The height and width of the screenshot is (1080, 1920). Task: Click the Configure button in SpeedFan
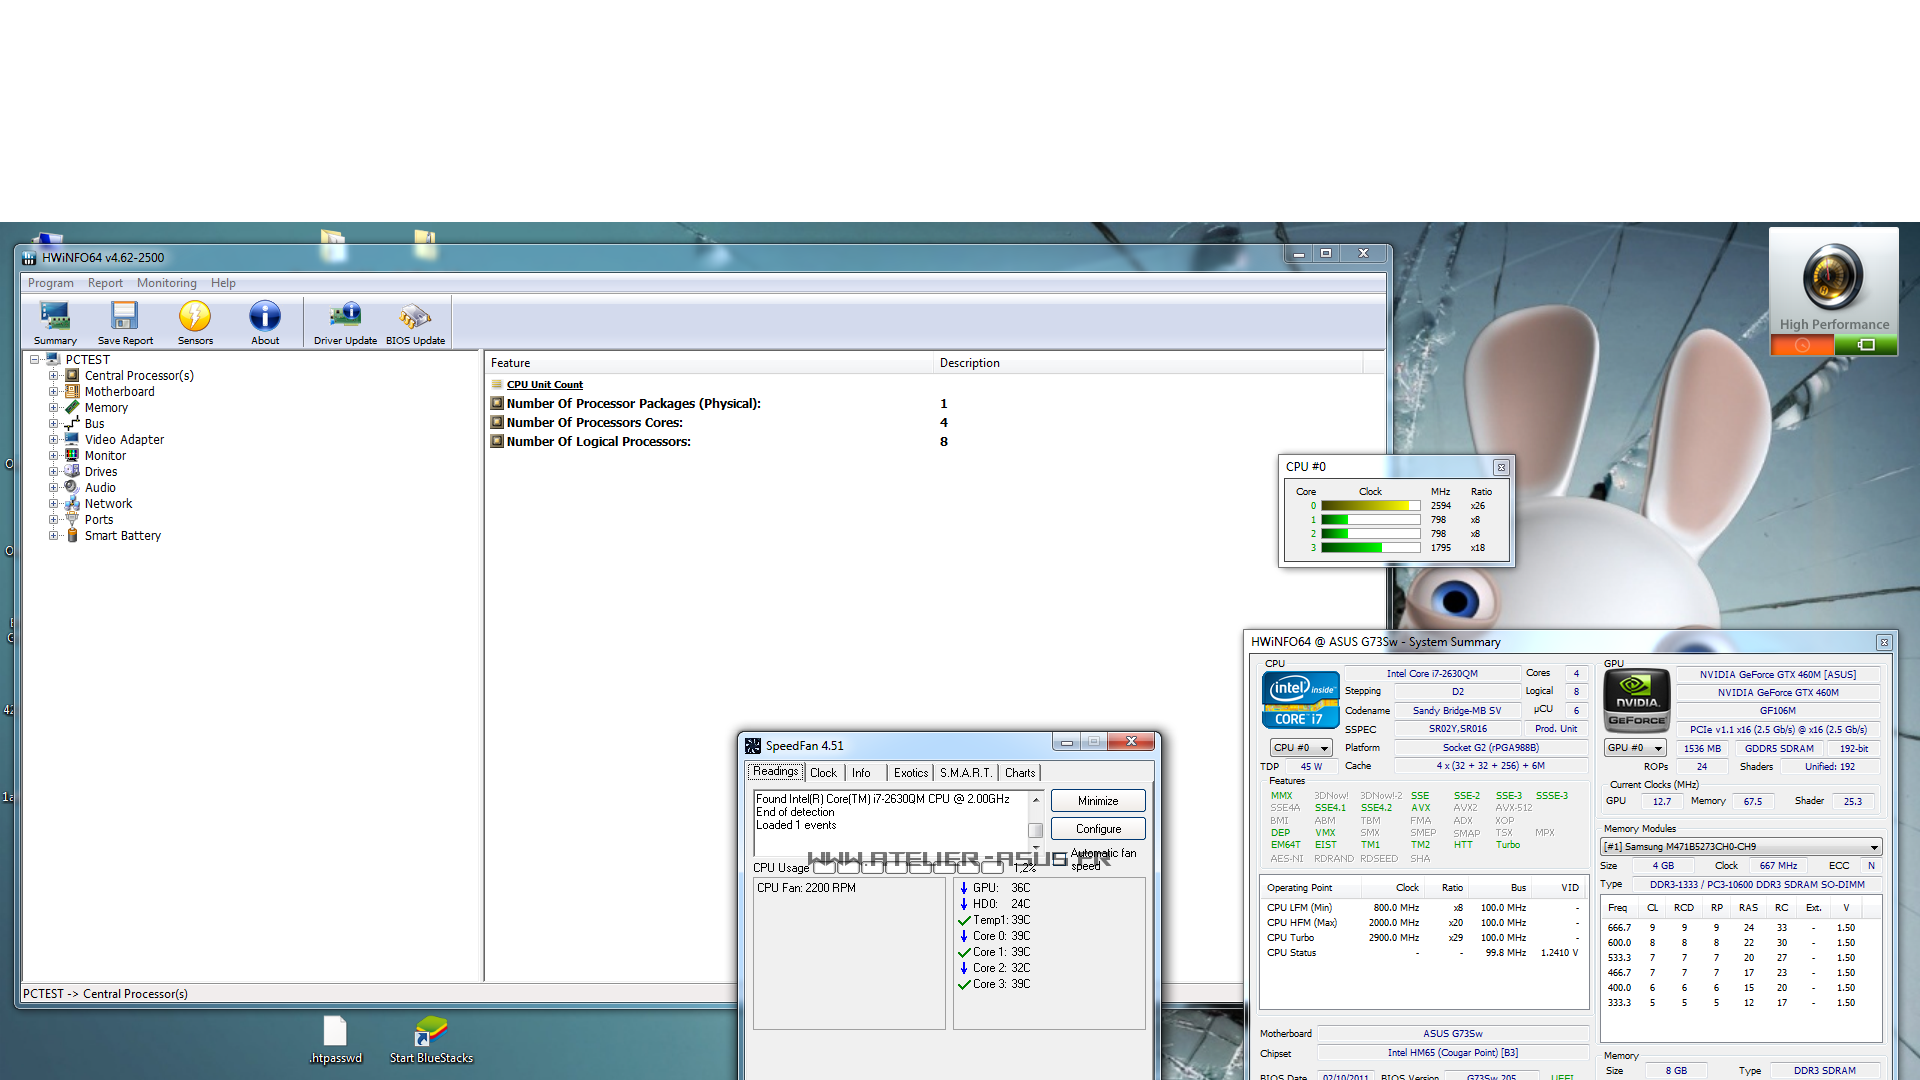click(x=1098, y=829)
